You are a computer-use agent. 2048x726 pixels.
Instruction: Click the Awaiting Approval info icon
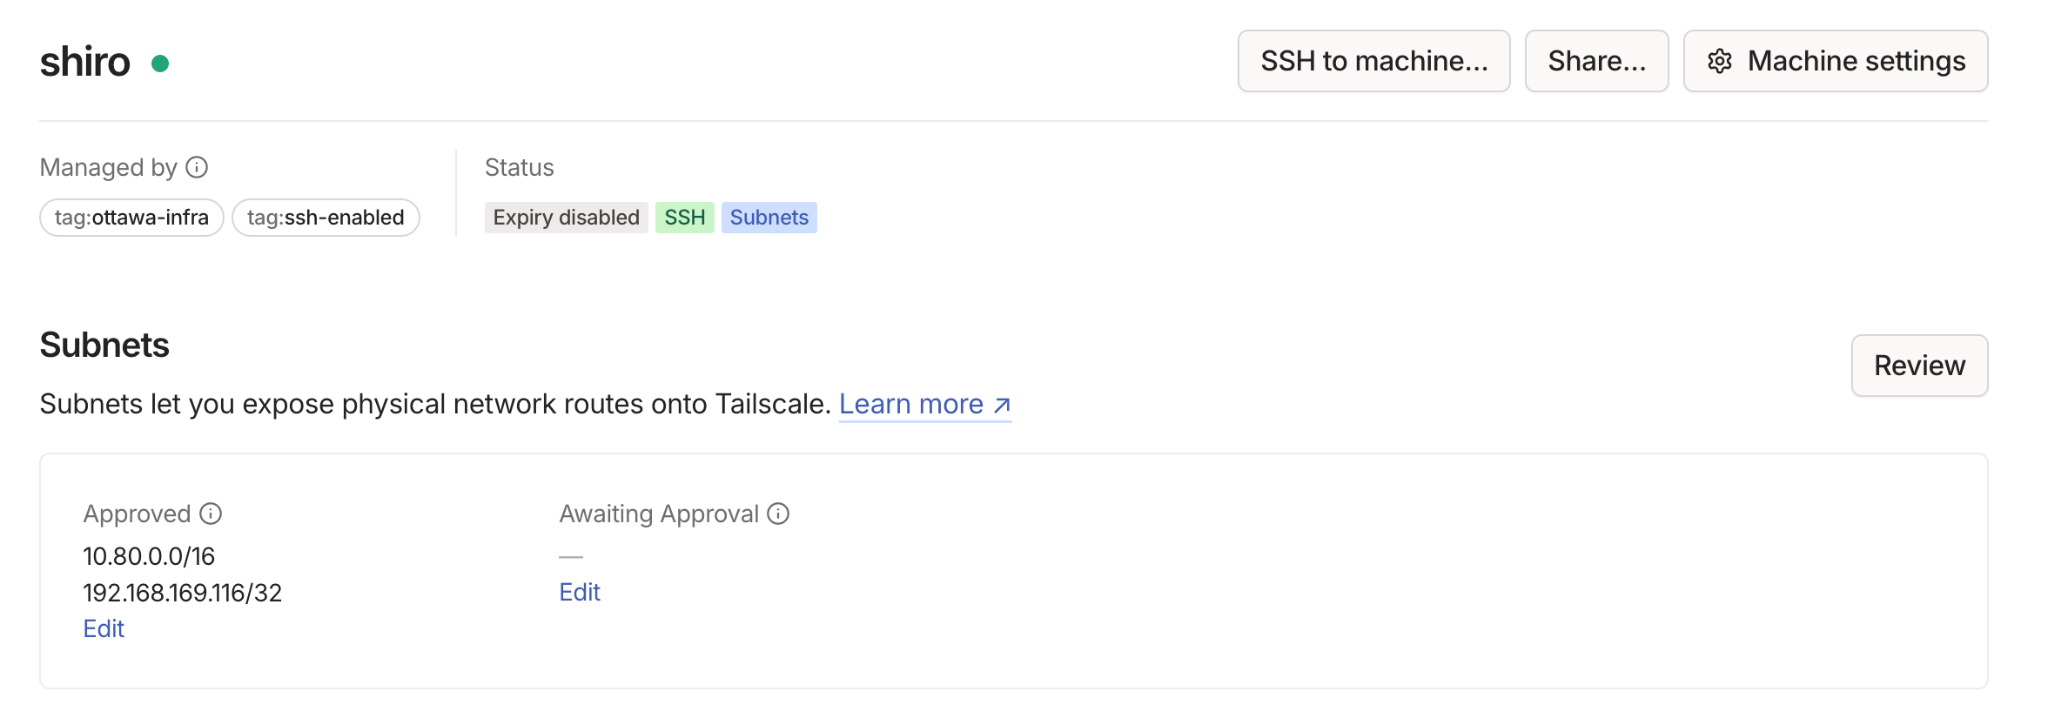coord(778,514)
